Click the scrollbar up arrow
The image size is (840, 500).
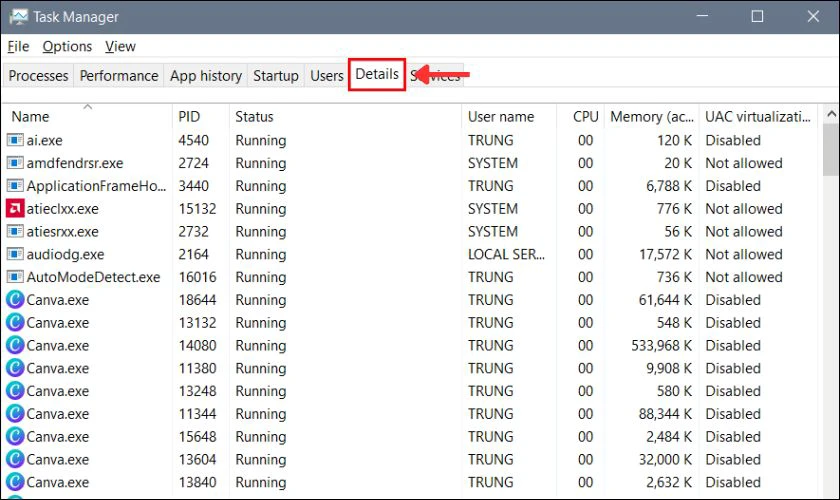pyautogui.click(x=831, y=114)
